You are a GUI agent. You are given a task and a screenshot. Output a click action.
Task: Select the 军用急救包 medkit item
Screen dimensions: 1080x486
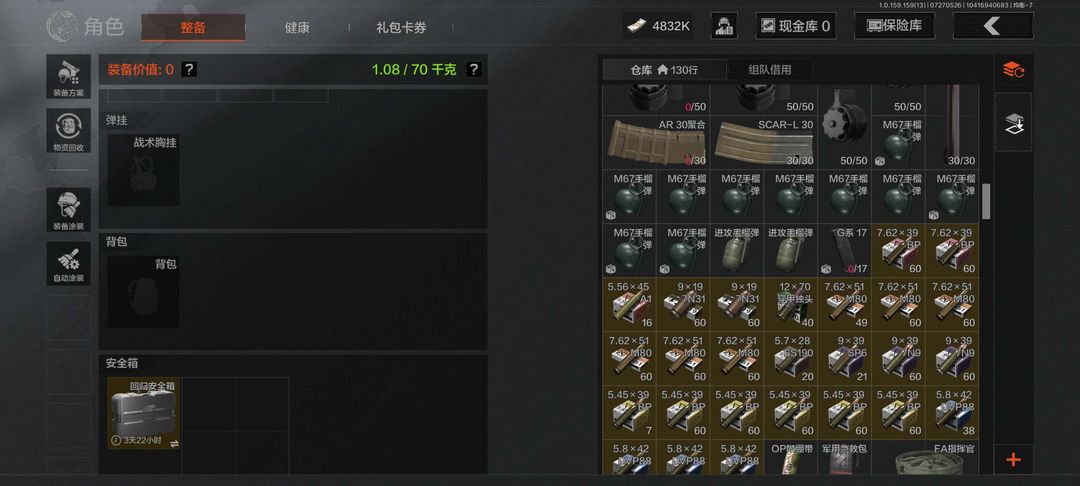pos(844,458)
